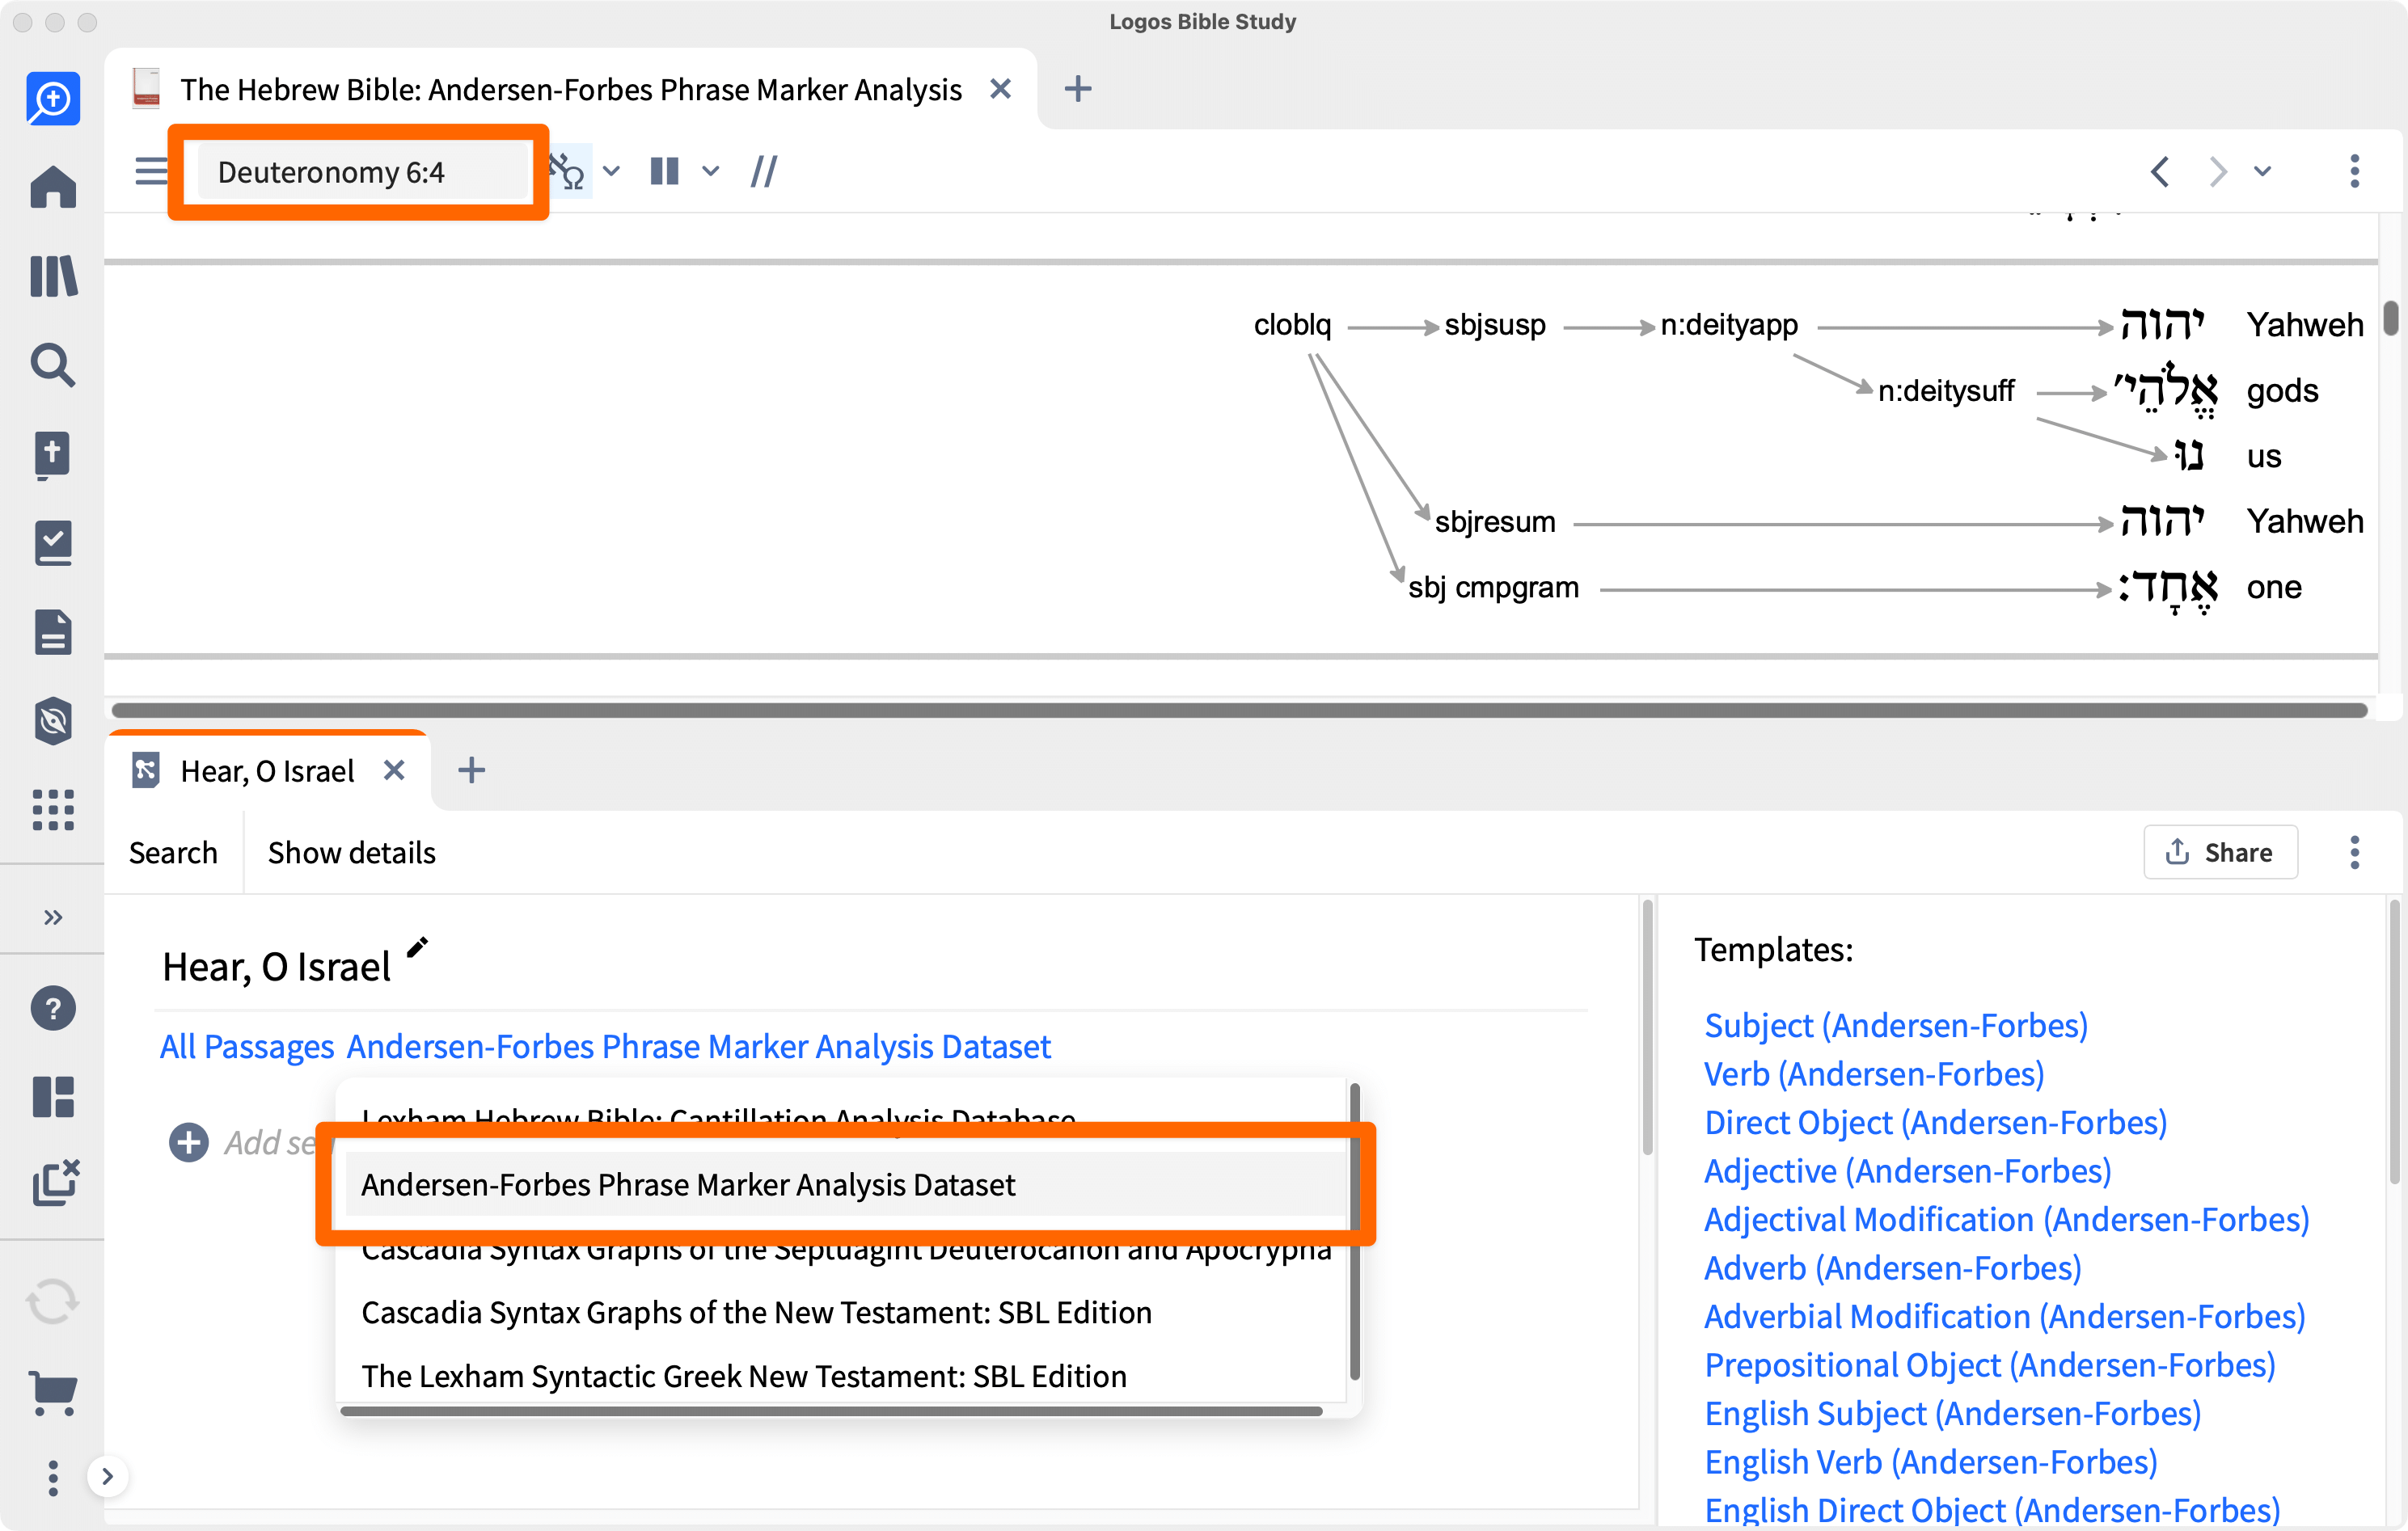Open the Guides checklist icon in the sidebar
This screenshot has width=2408, height=1531.
(x=53, y=543)
